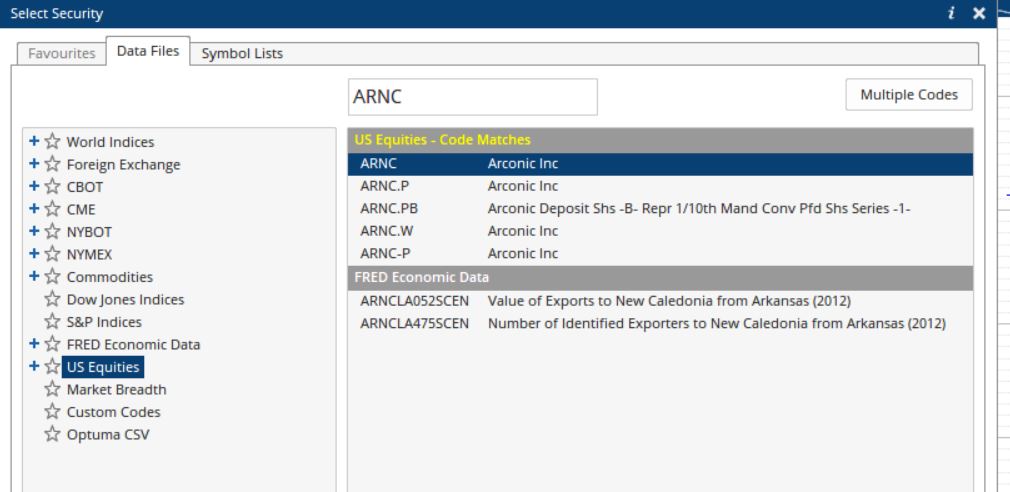Select Market Breadth in the tree
Image resolution: width=1010 pixels, height=492 pixels.
[x=116, y=390]
